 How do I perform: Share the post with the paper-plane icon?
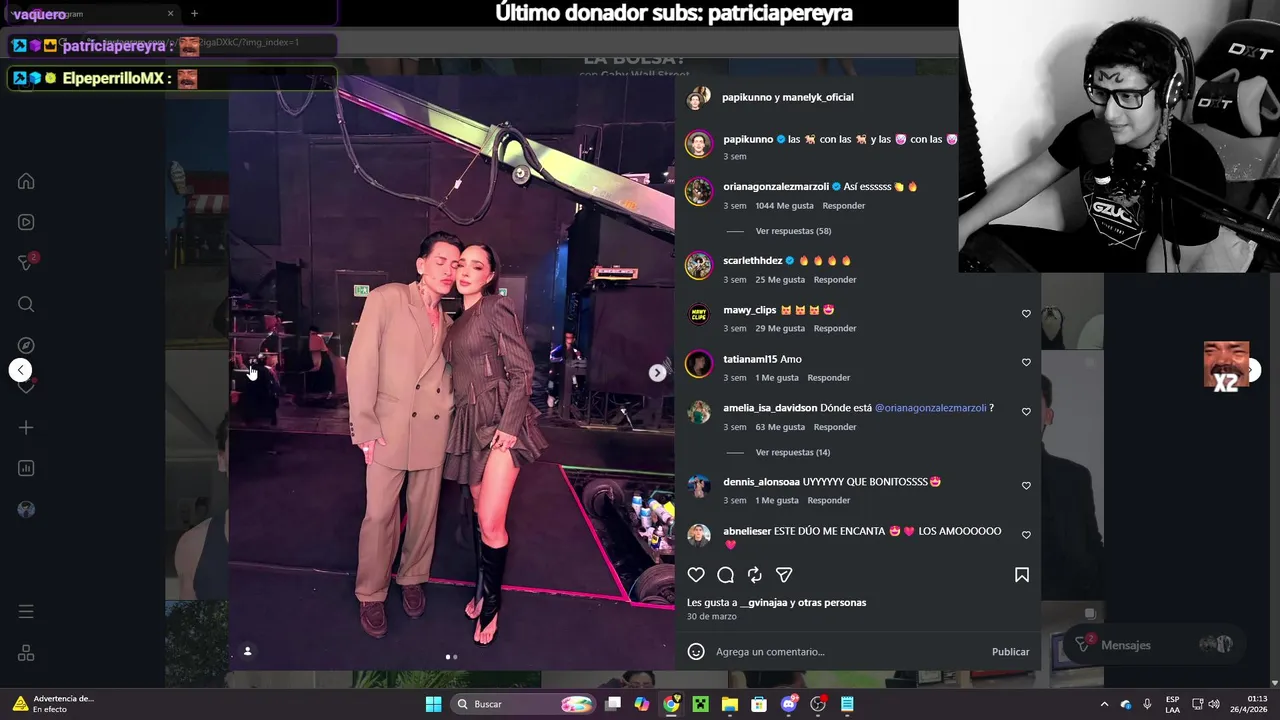(x=784, y=575)
